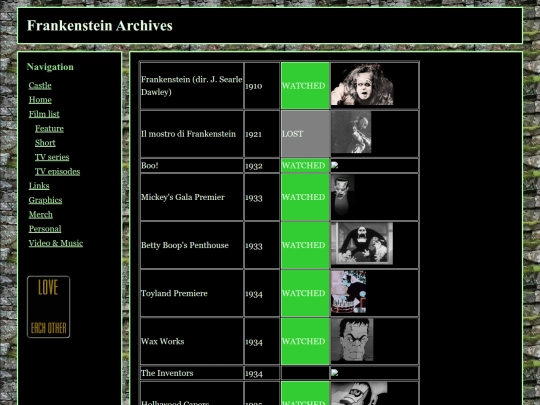
Task: Select 'The Inventors' title cell
Action: click(x=192, y=373)
